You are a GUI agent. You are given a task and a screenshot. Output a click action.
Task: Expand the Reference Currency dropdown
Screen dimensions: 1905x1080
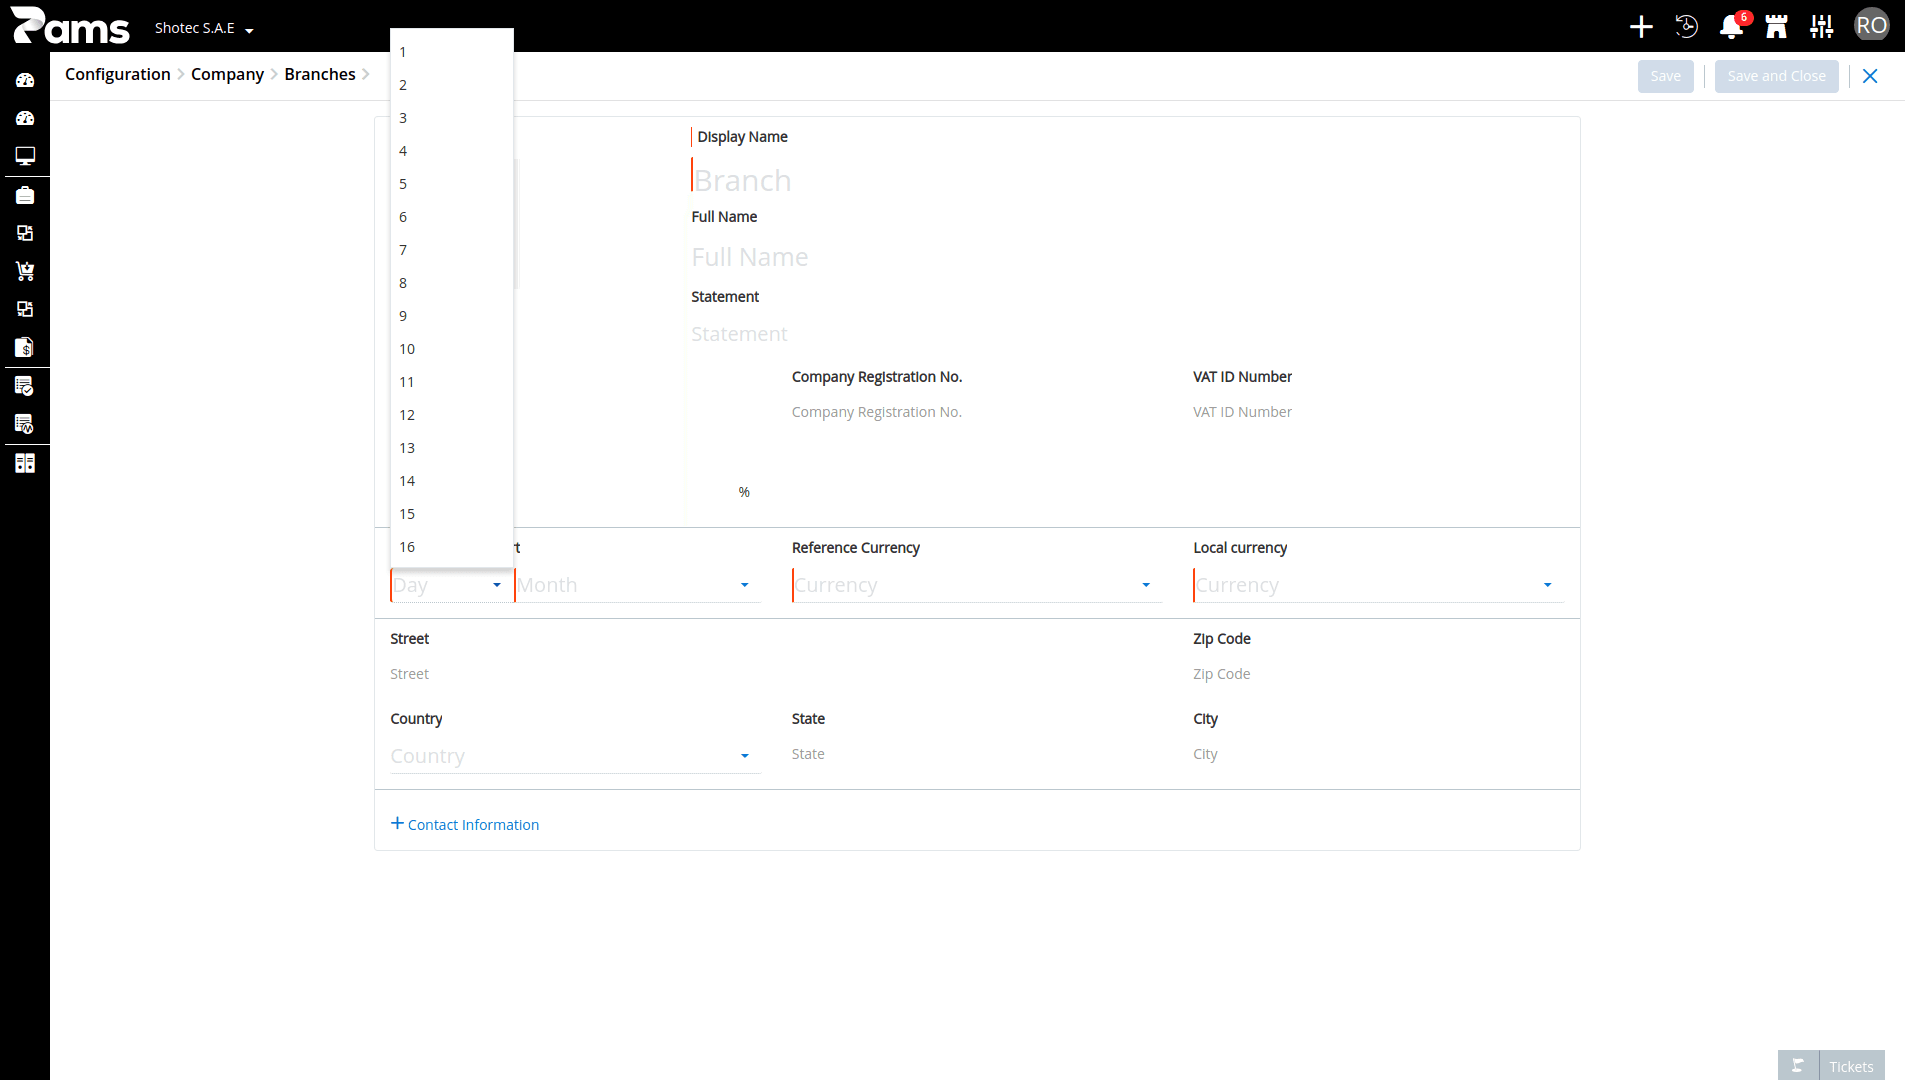click(977, 585)
